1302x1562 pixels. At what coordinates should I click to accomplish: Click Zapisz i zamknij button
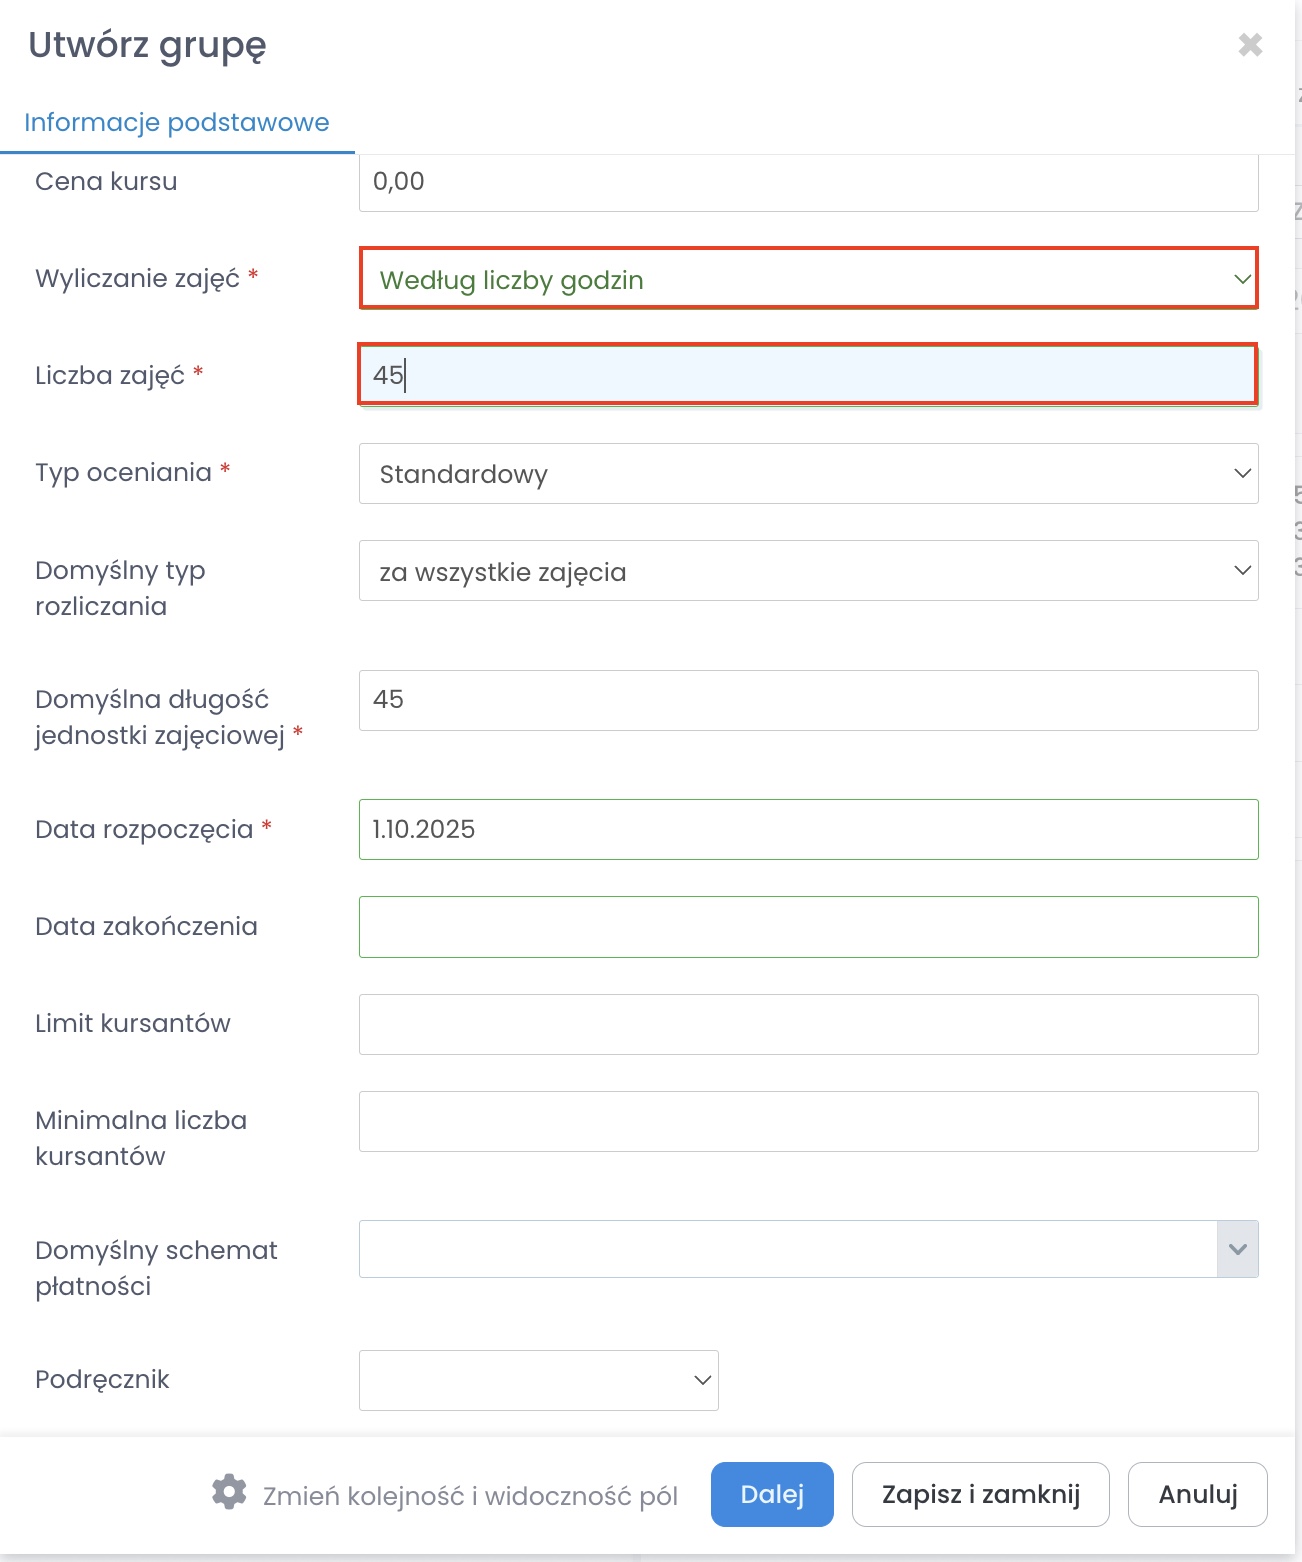click(x=980, y=1494)
